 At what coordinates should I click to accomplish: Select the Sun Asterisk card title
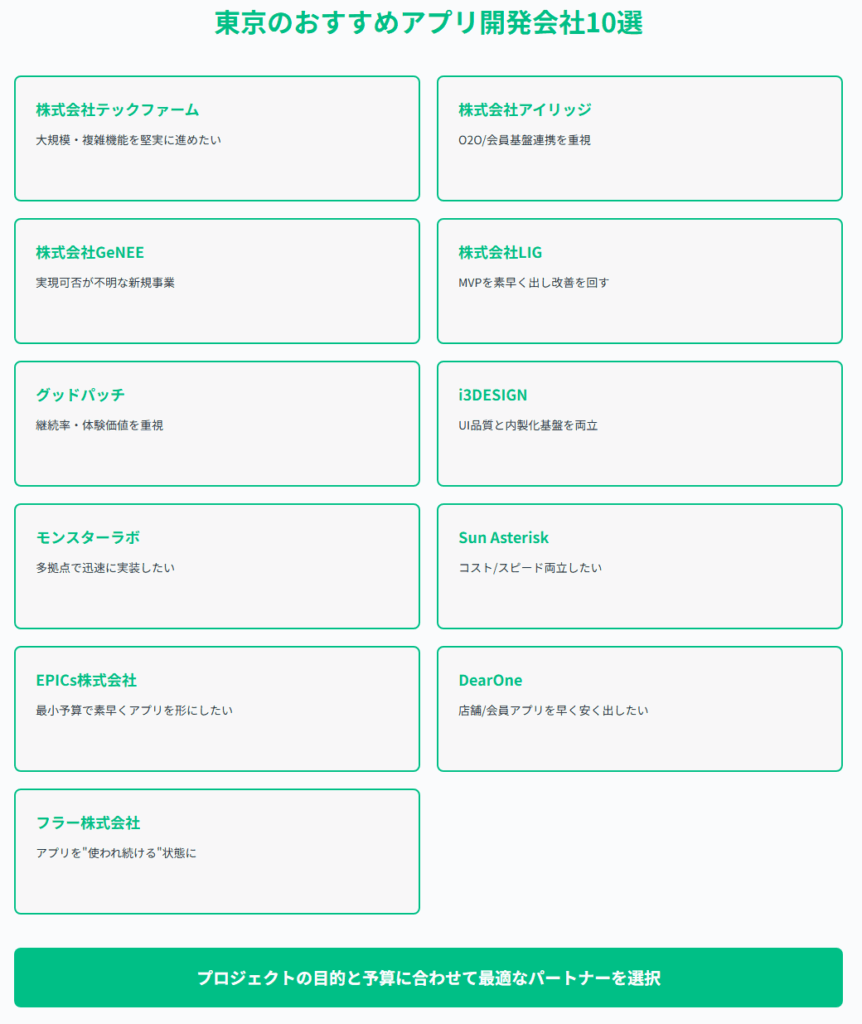(x=503, y=538)
